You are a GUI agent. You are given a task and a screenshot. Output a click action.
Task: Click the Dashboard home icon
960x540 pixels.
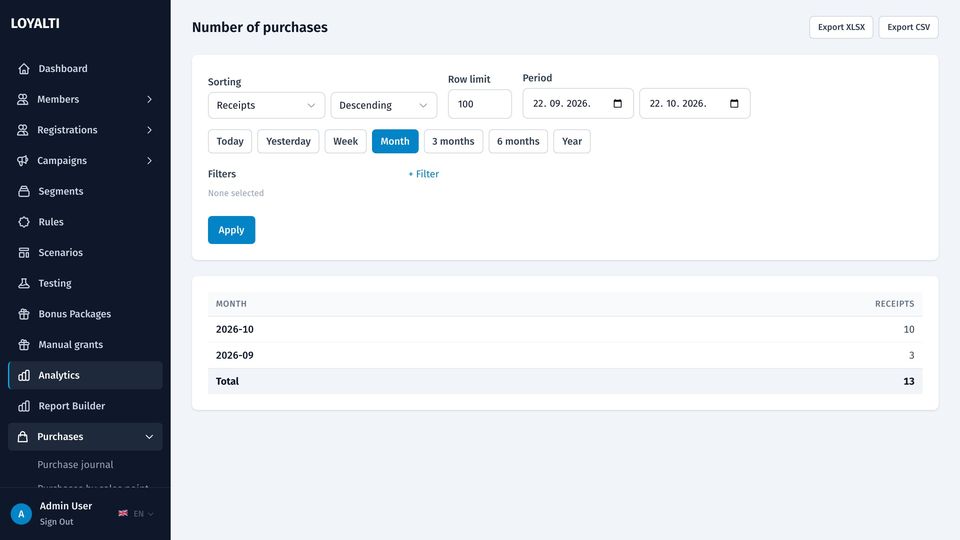click(24, 69)
